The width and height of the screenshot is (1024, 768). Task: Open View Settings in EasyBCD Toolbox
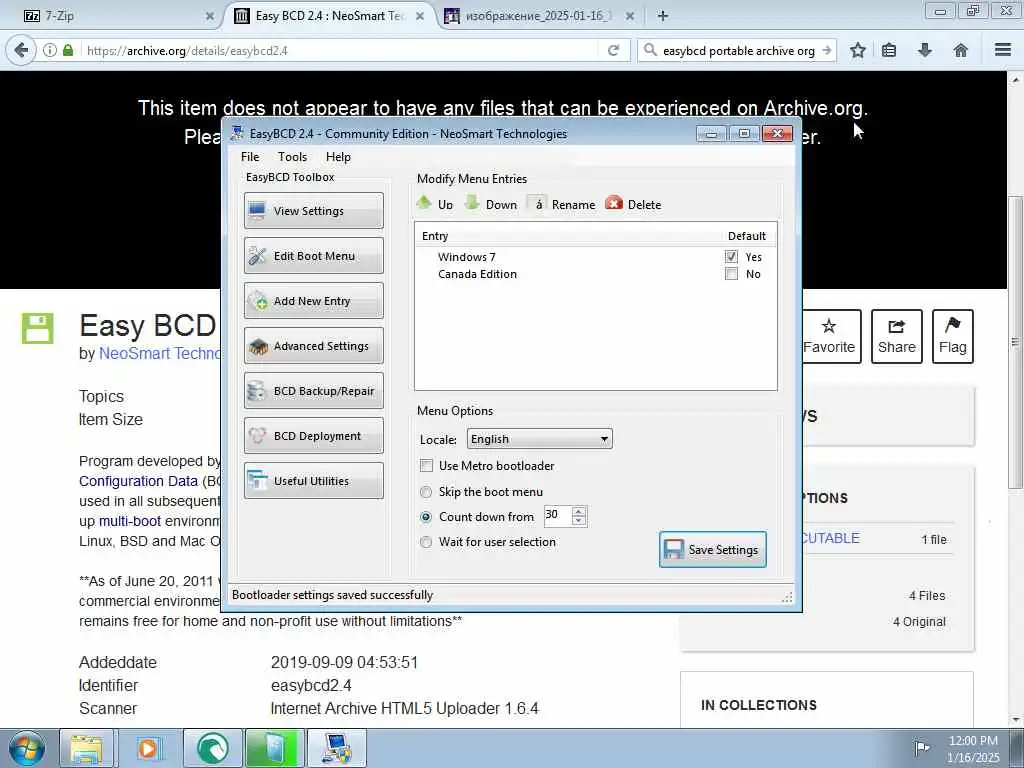pos(313,210)
